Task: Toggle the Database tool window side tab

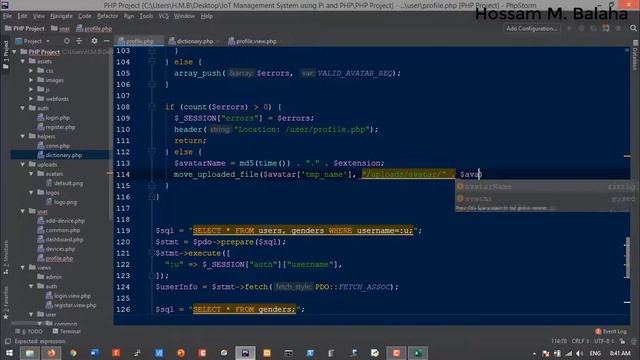Action: 635,55
